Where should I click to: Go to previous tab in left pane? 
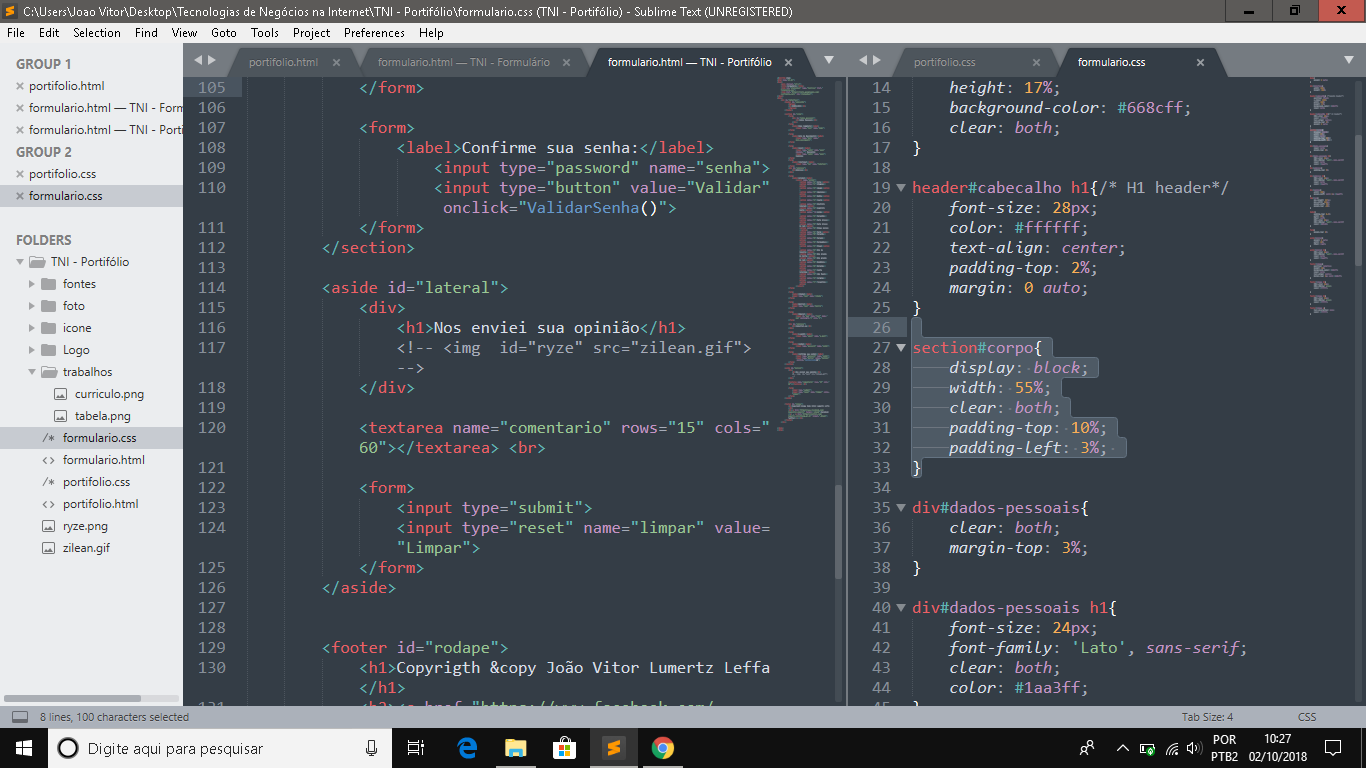tap(198, 60)
